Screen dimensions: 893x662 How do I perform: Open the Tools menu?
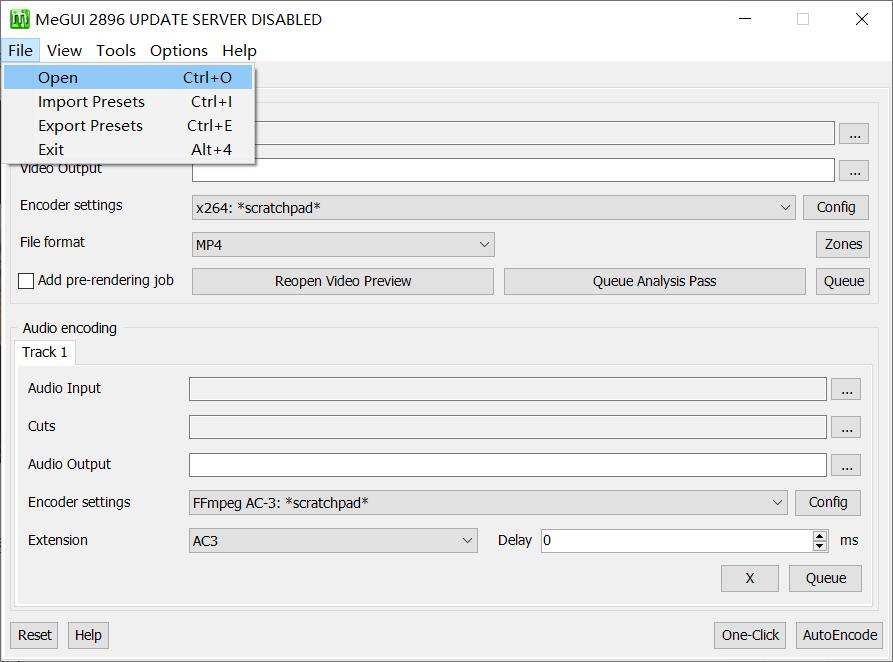tap(116, 50)
